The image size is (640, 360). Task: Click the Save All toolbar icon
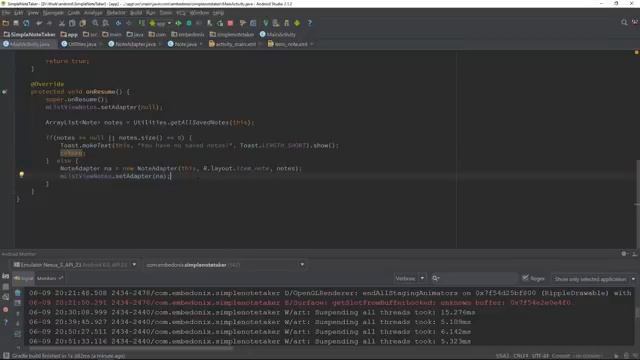[16, 23]
